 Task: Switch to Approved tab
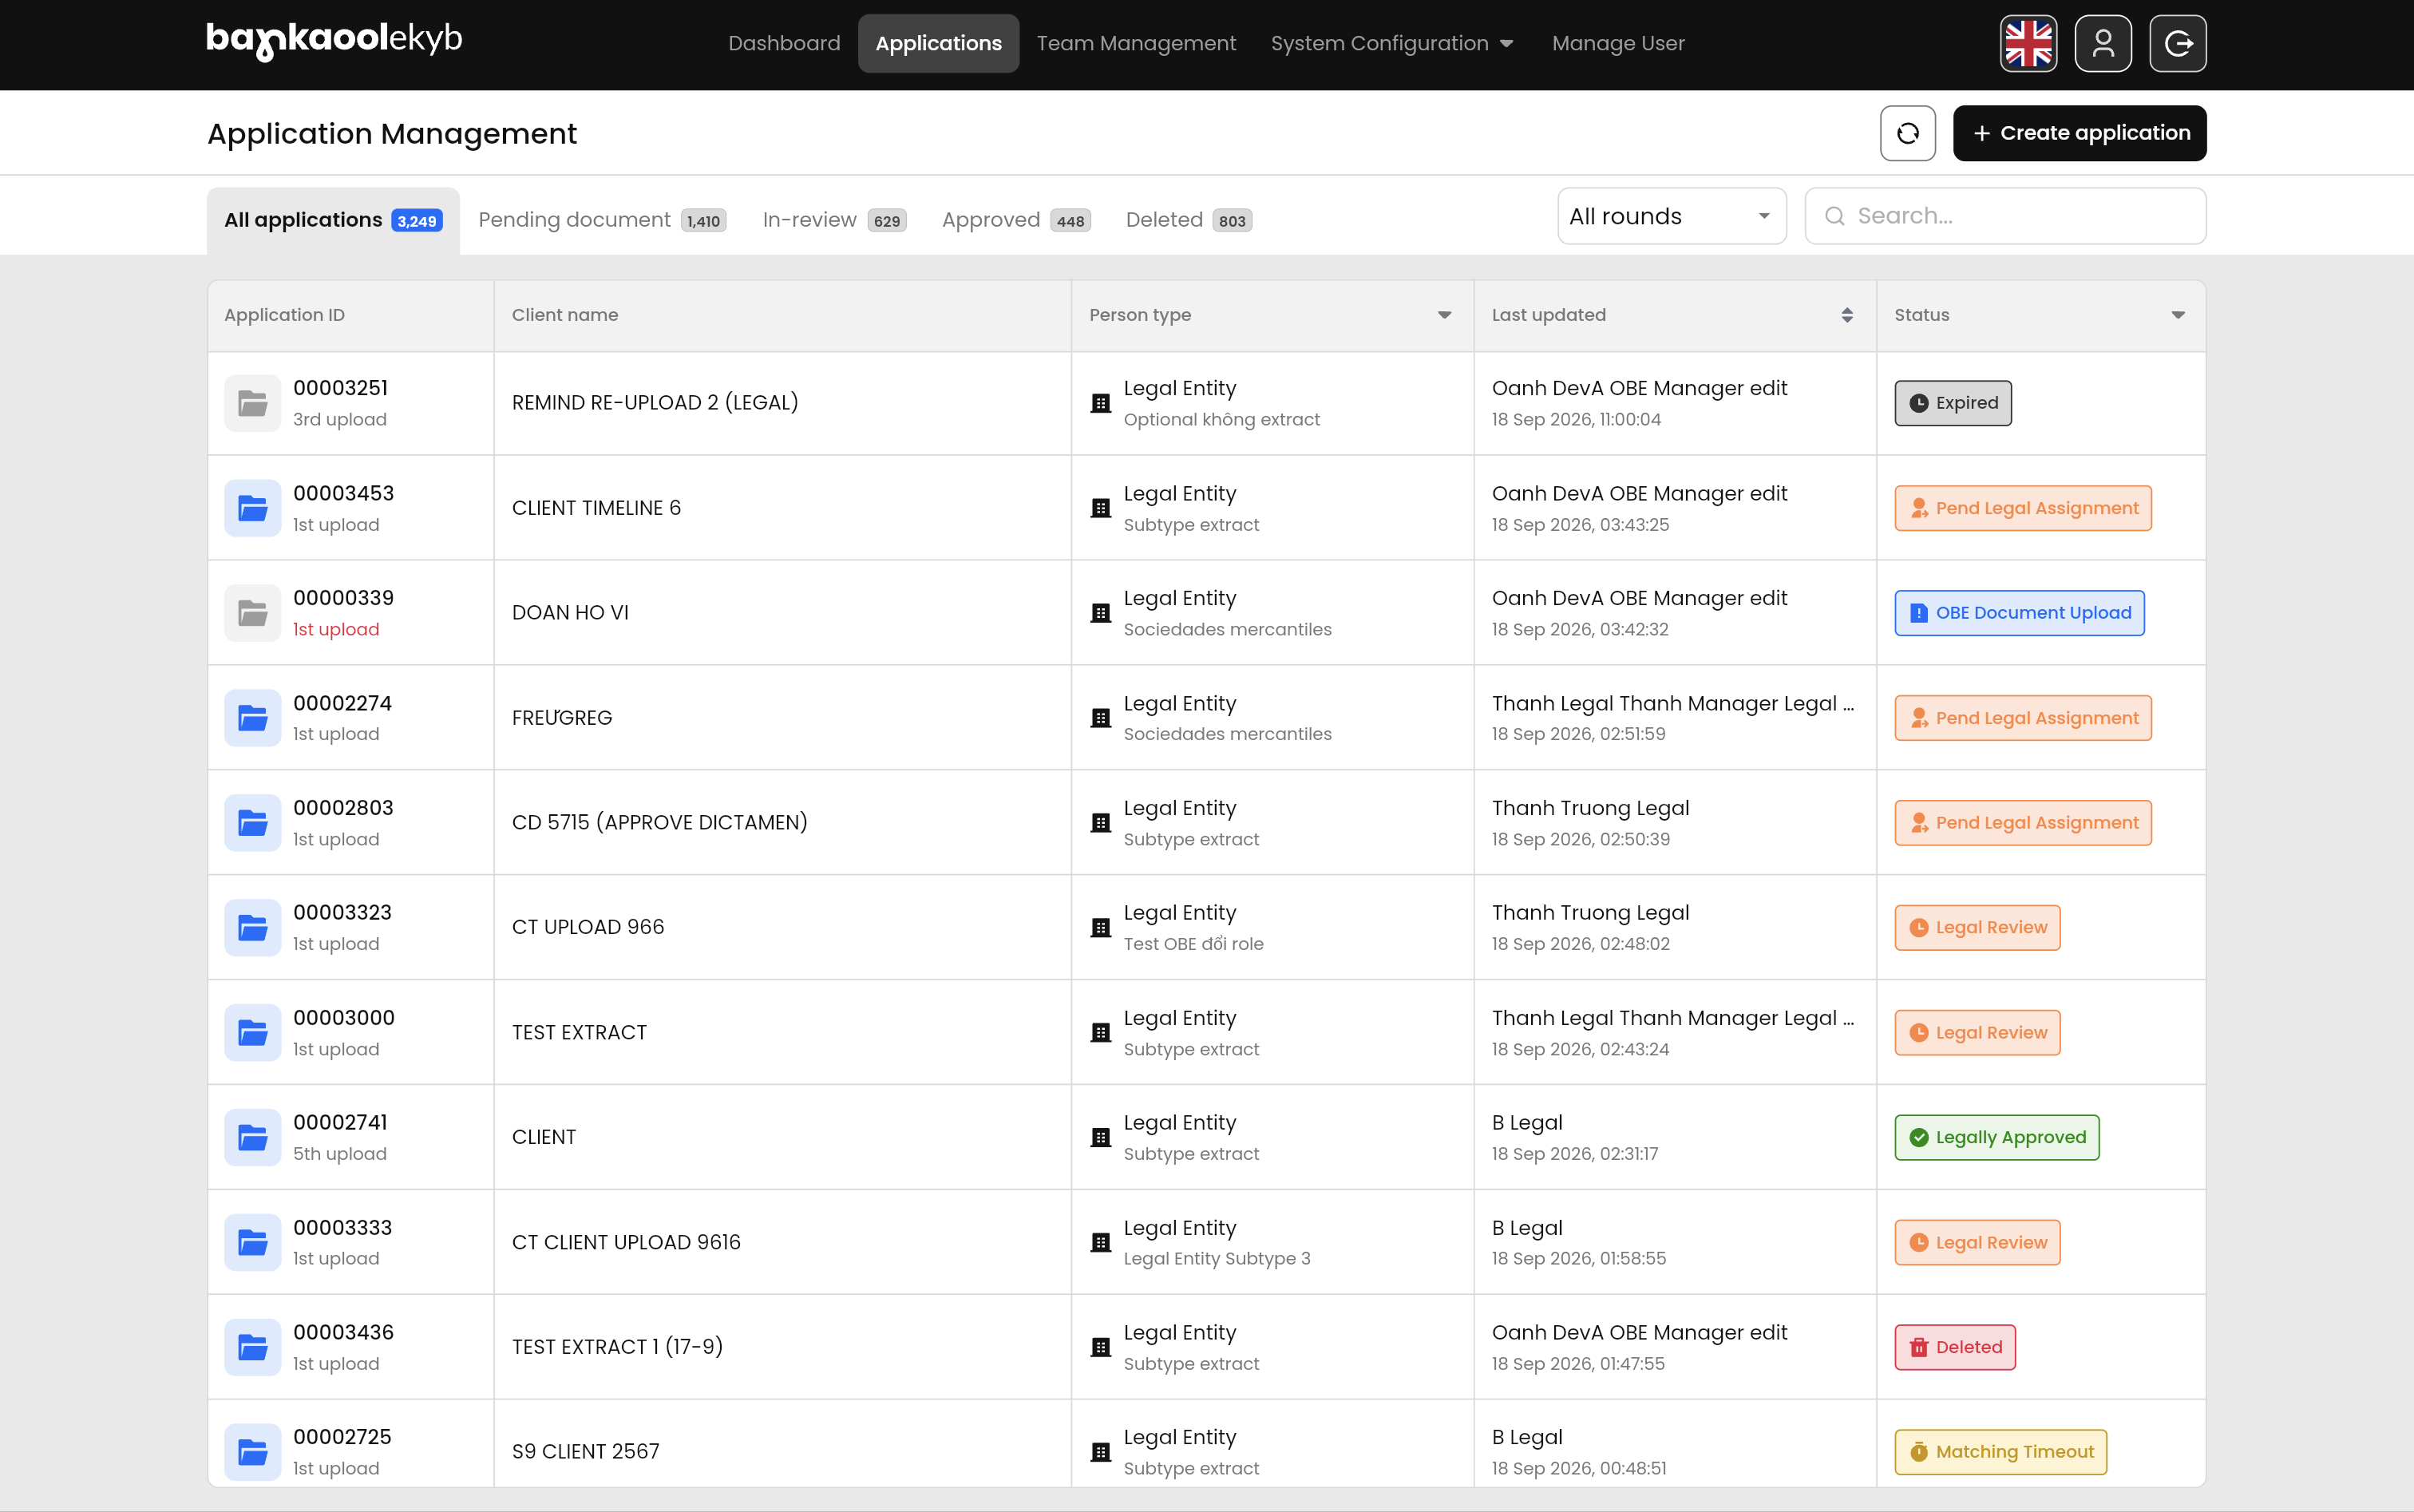click(1016, 220)
